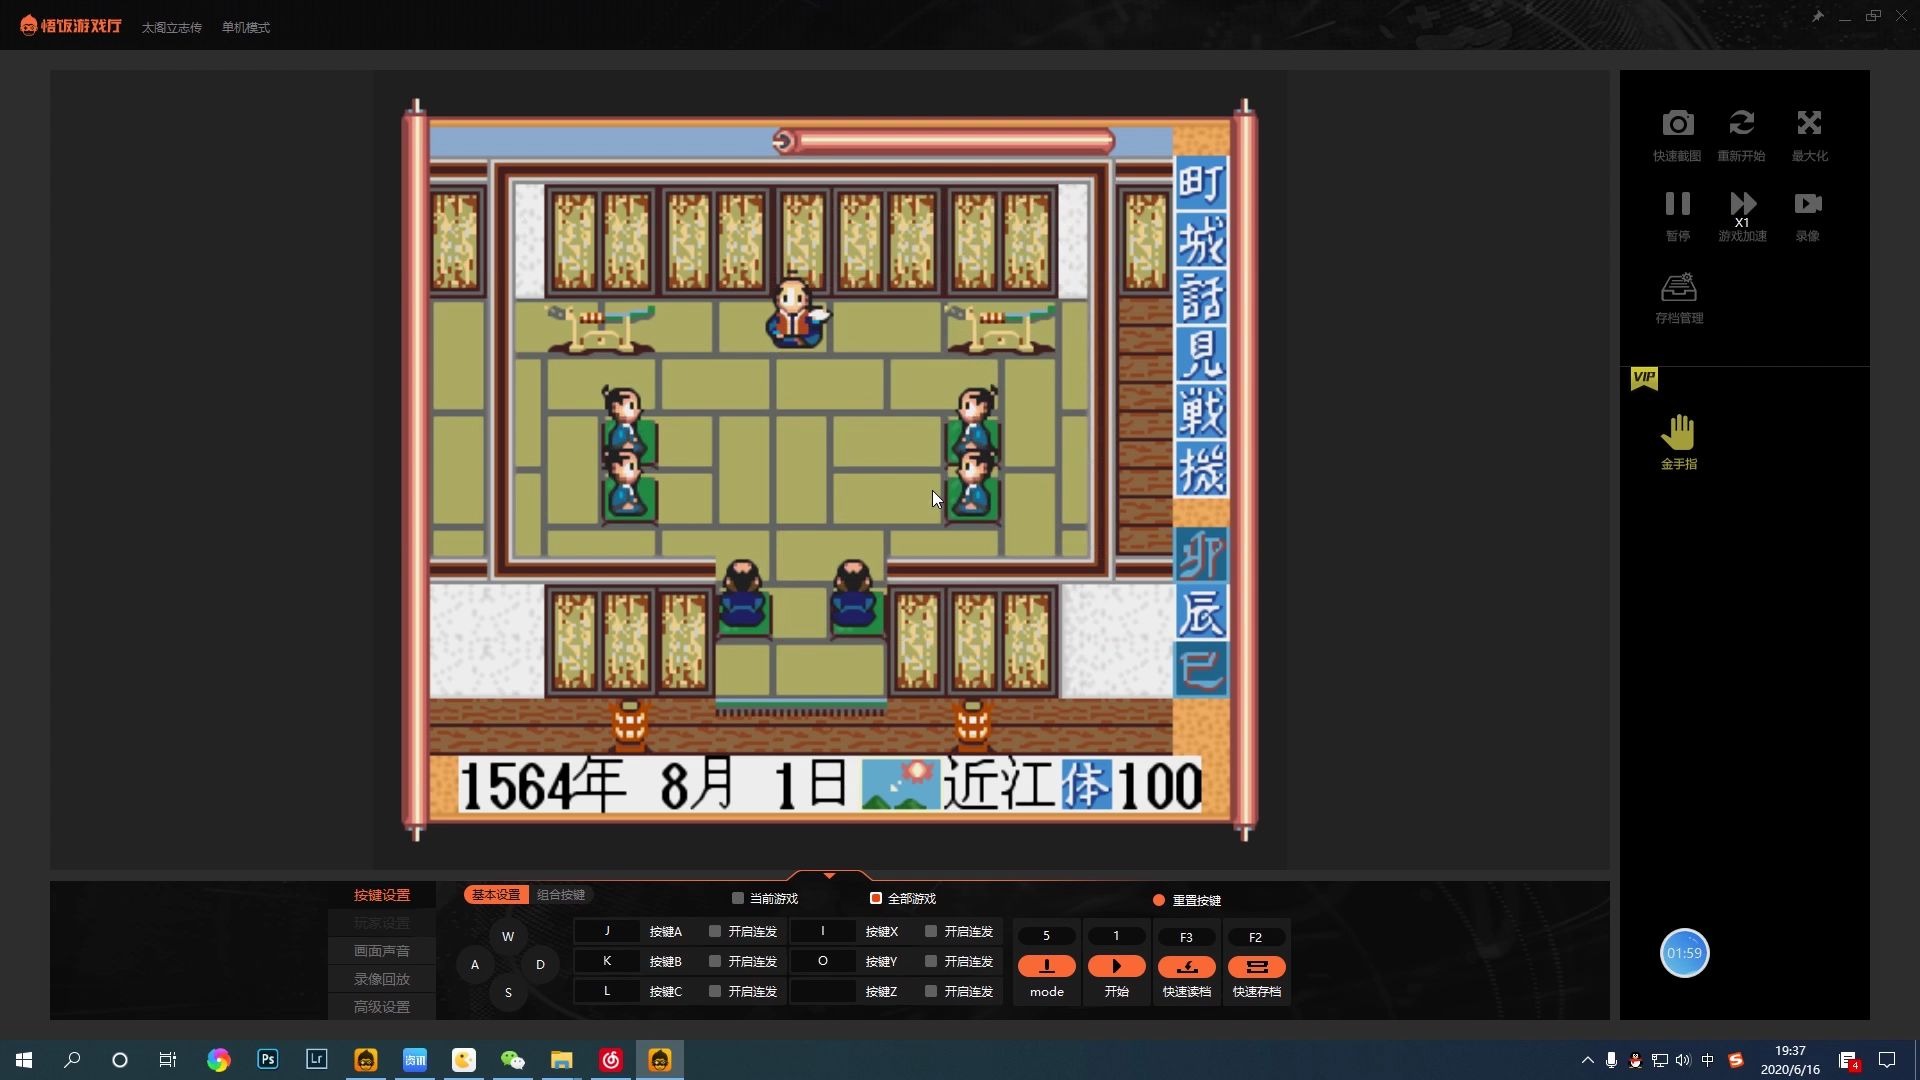Switch to the 基本设置 tab
Screen dimensions: 1920x1080
(x=496, y=895)
